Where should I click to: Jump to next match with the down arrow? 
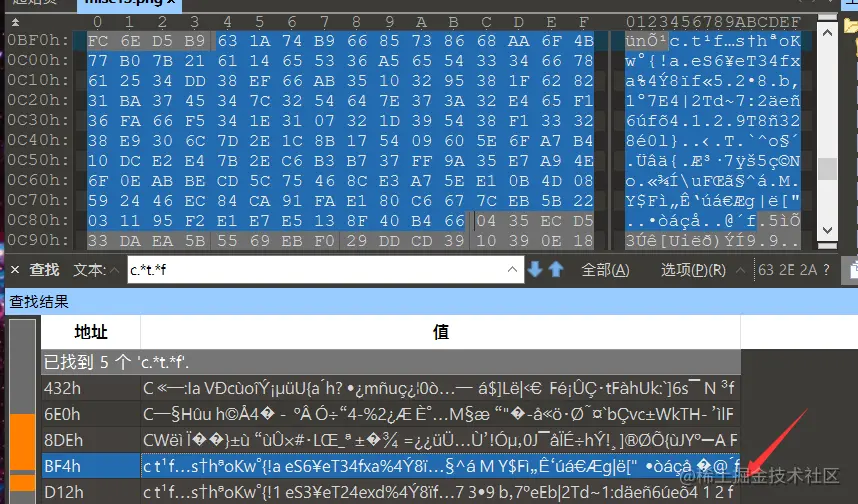(x=535, y=269)
